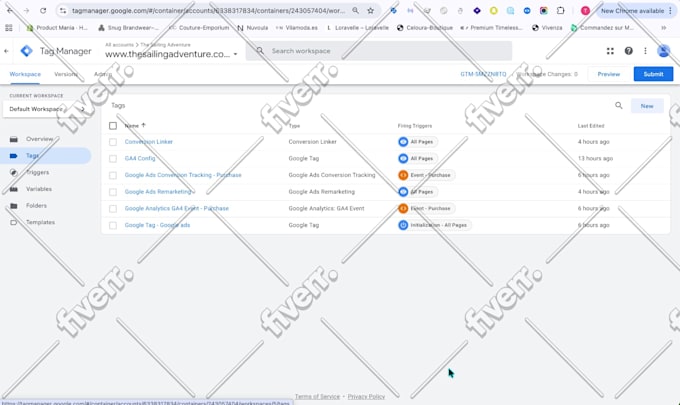
Task: Open Chrome apps grid in bookmarks bar
Action: point(9,28)
